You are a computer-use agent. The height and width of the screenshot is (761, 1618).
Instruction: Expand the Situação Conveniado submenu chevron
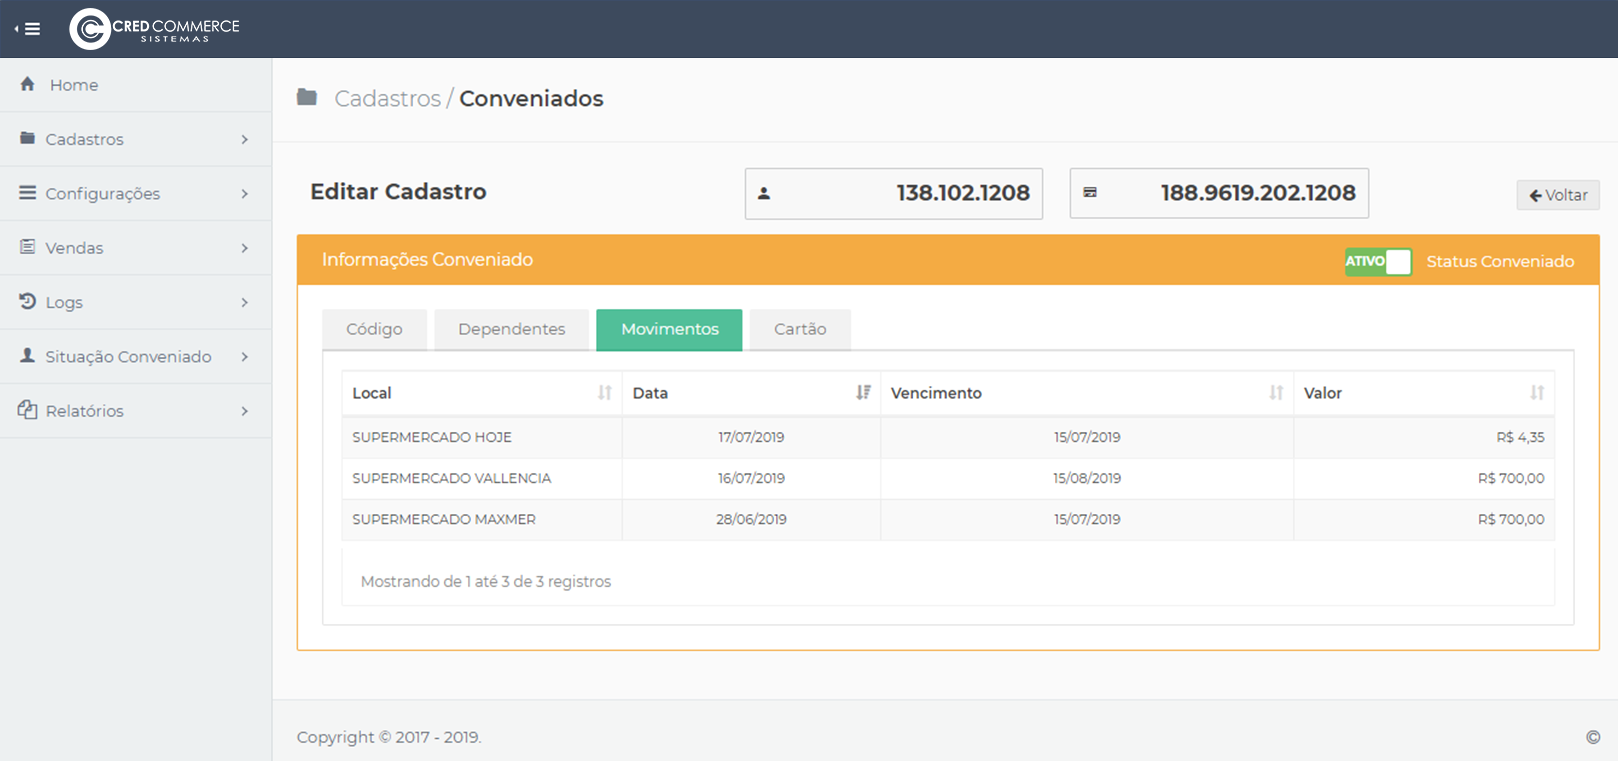[x=245, y=356]
